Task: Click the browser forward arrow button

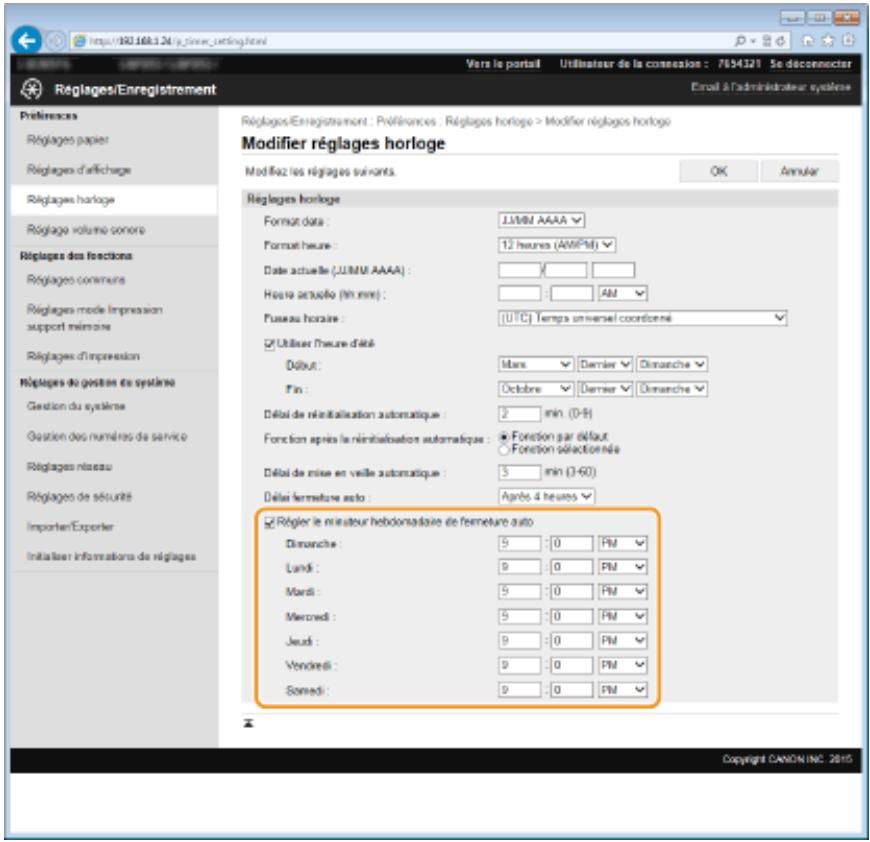Action: (55, 41)
